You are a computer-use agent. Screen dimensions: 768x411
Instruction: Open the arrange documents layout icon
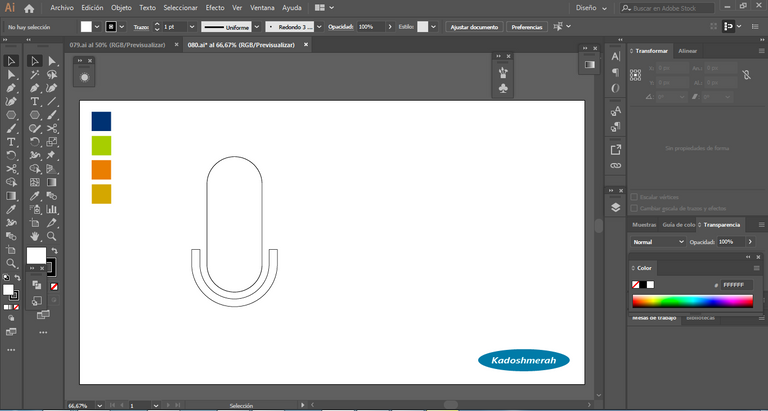coord(320,8)
